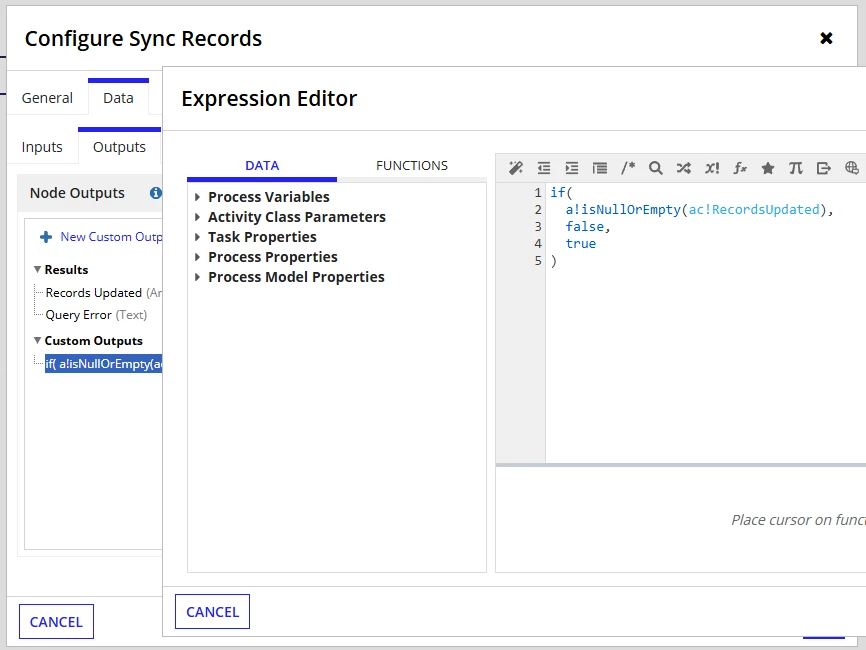866x650 pixels.
Task: Click ac!RecordsUpdated in the expression code
Action: pos(754,209)
